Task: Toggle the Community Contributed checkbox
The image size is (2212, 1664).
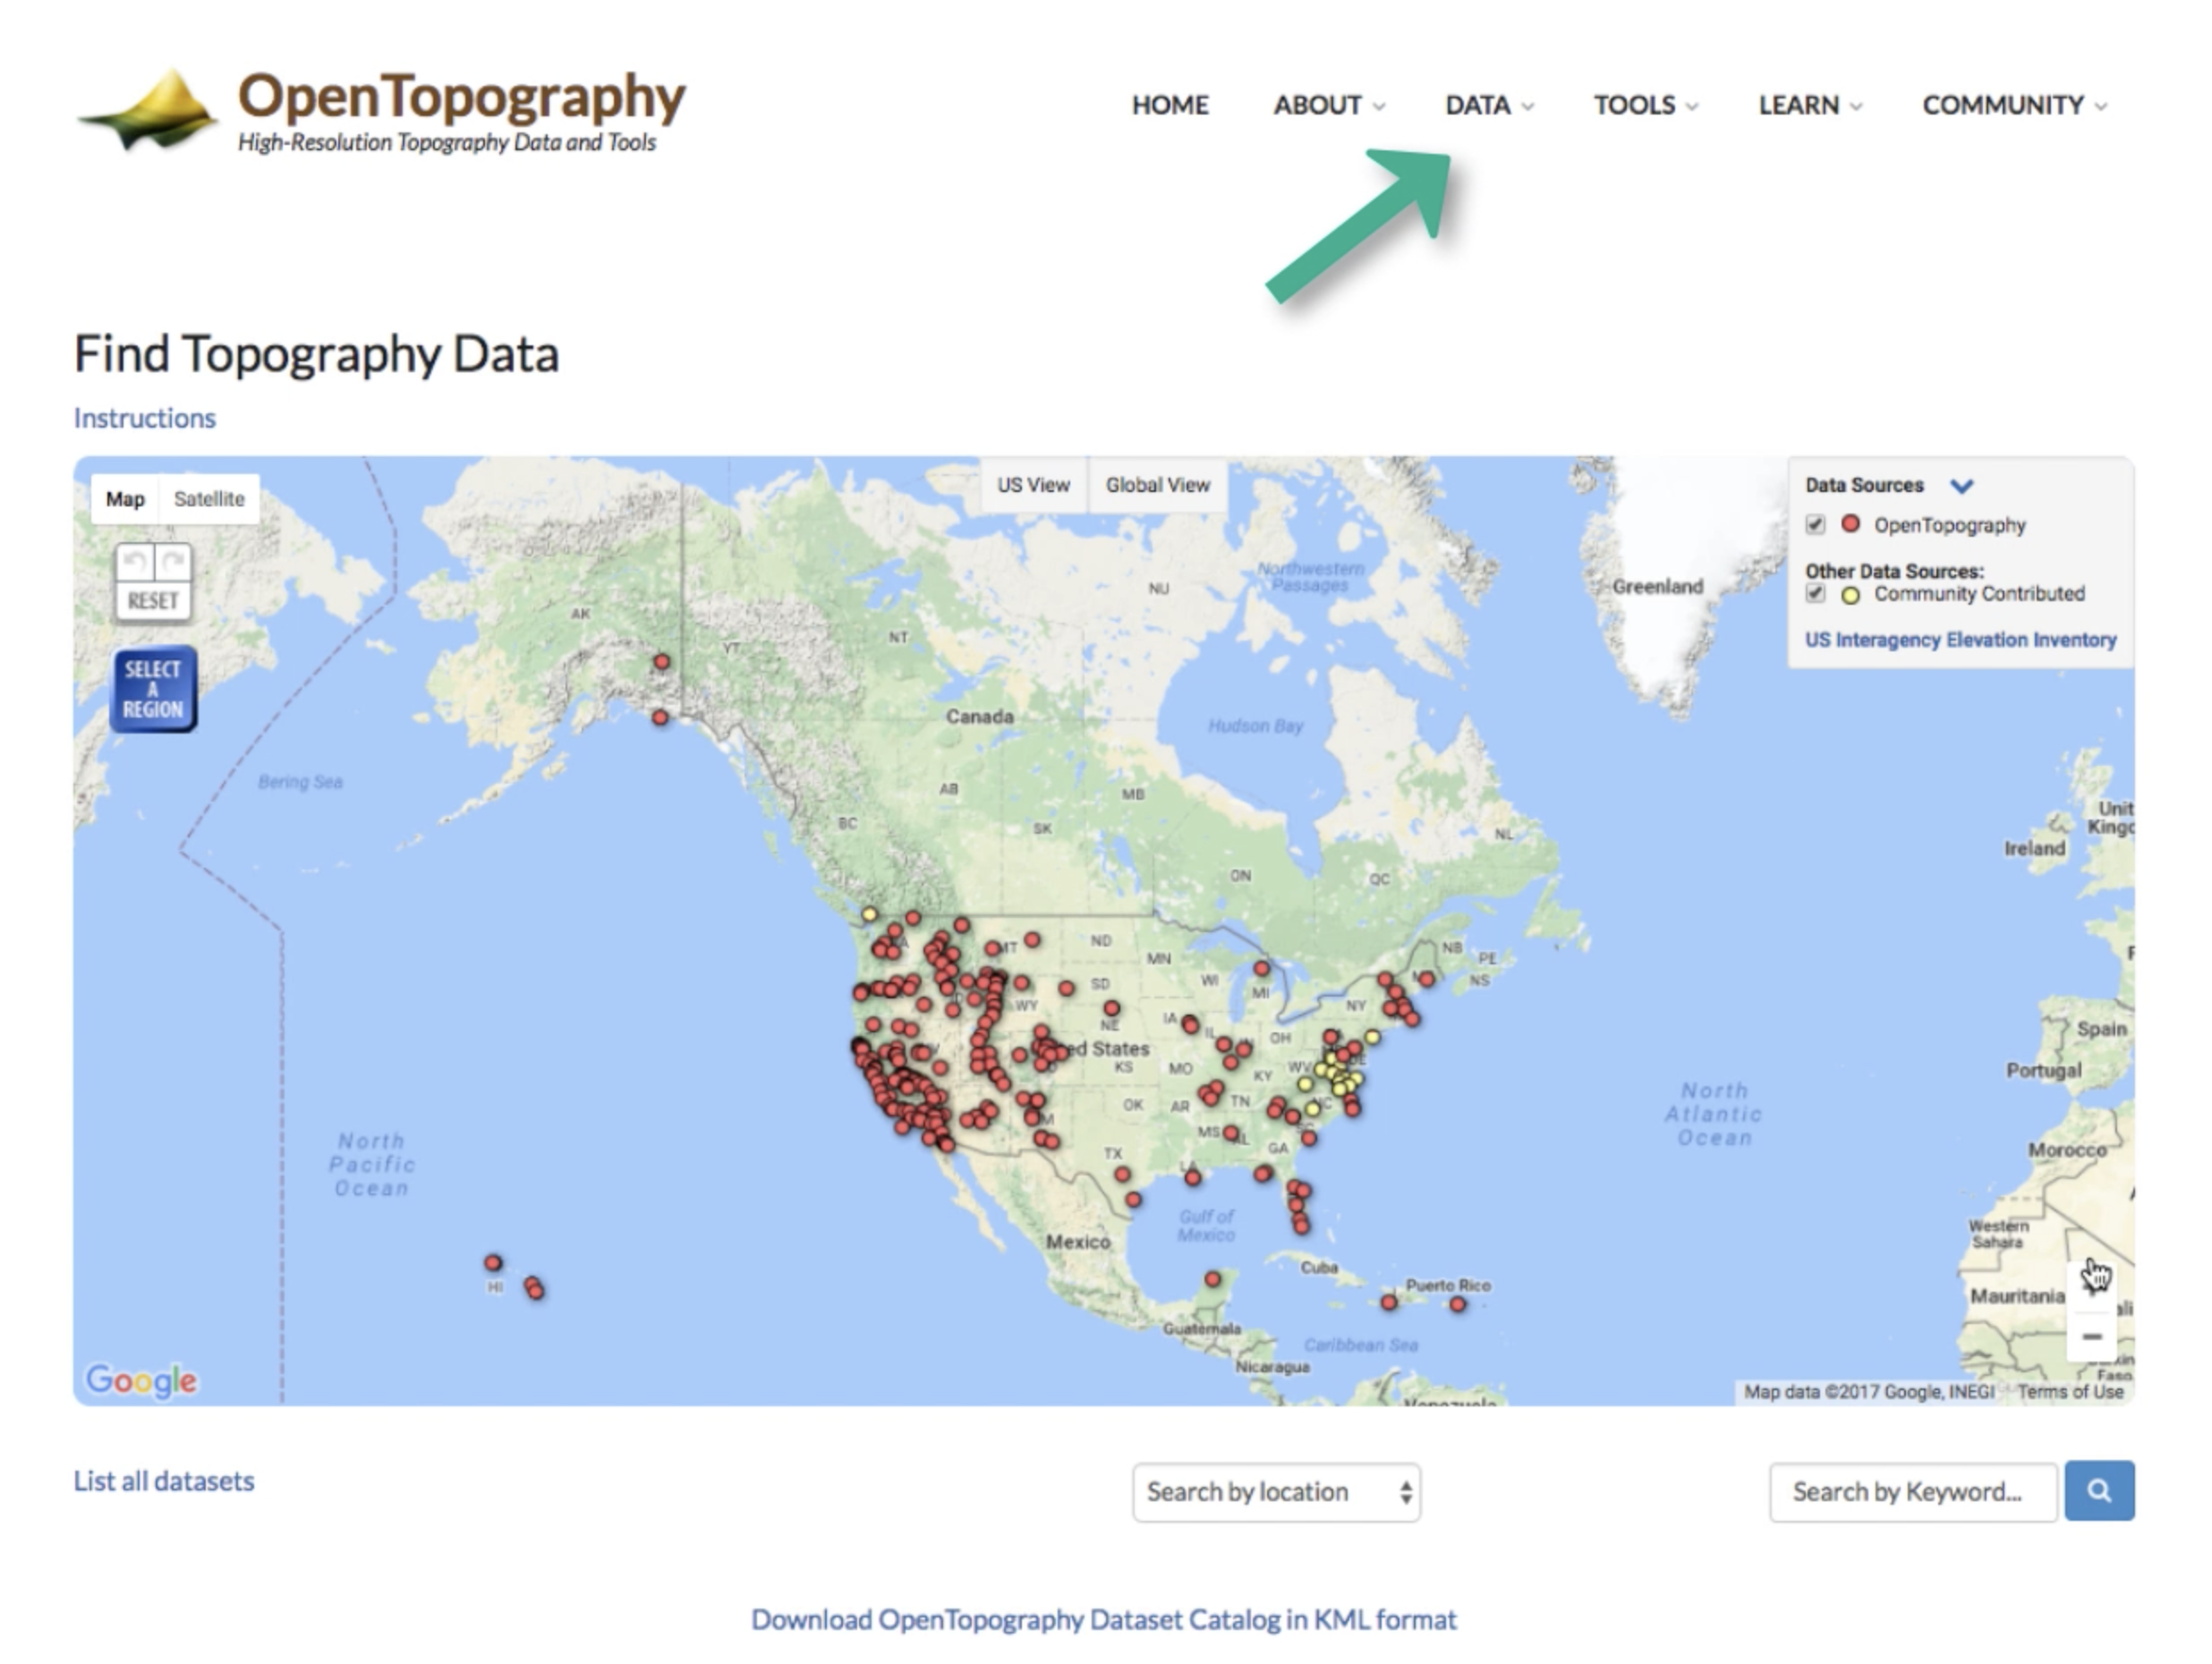Action: pos(1816,594)
